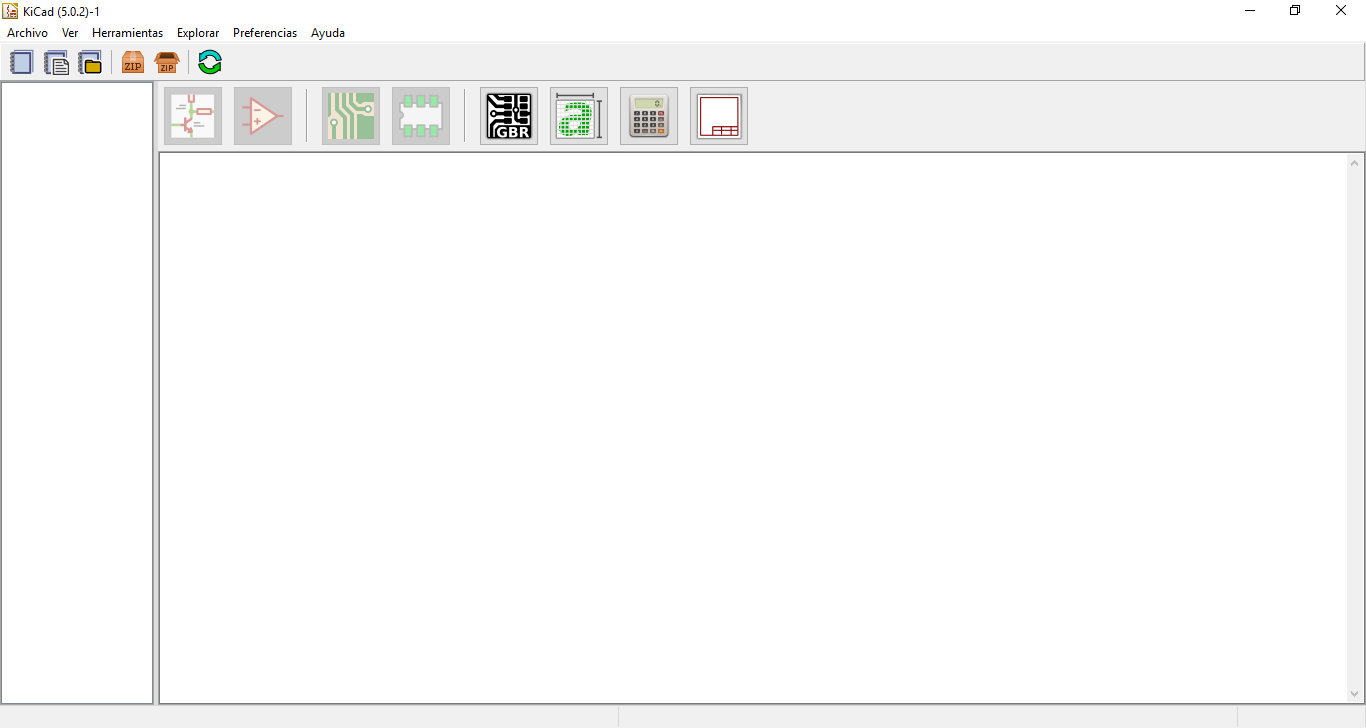The image size is (1366, 728).
Task: Open an existing project
Action: point(90,63)
